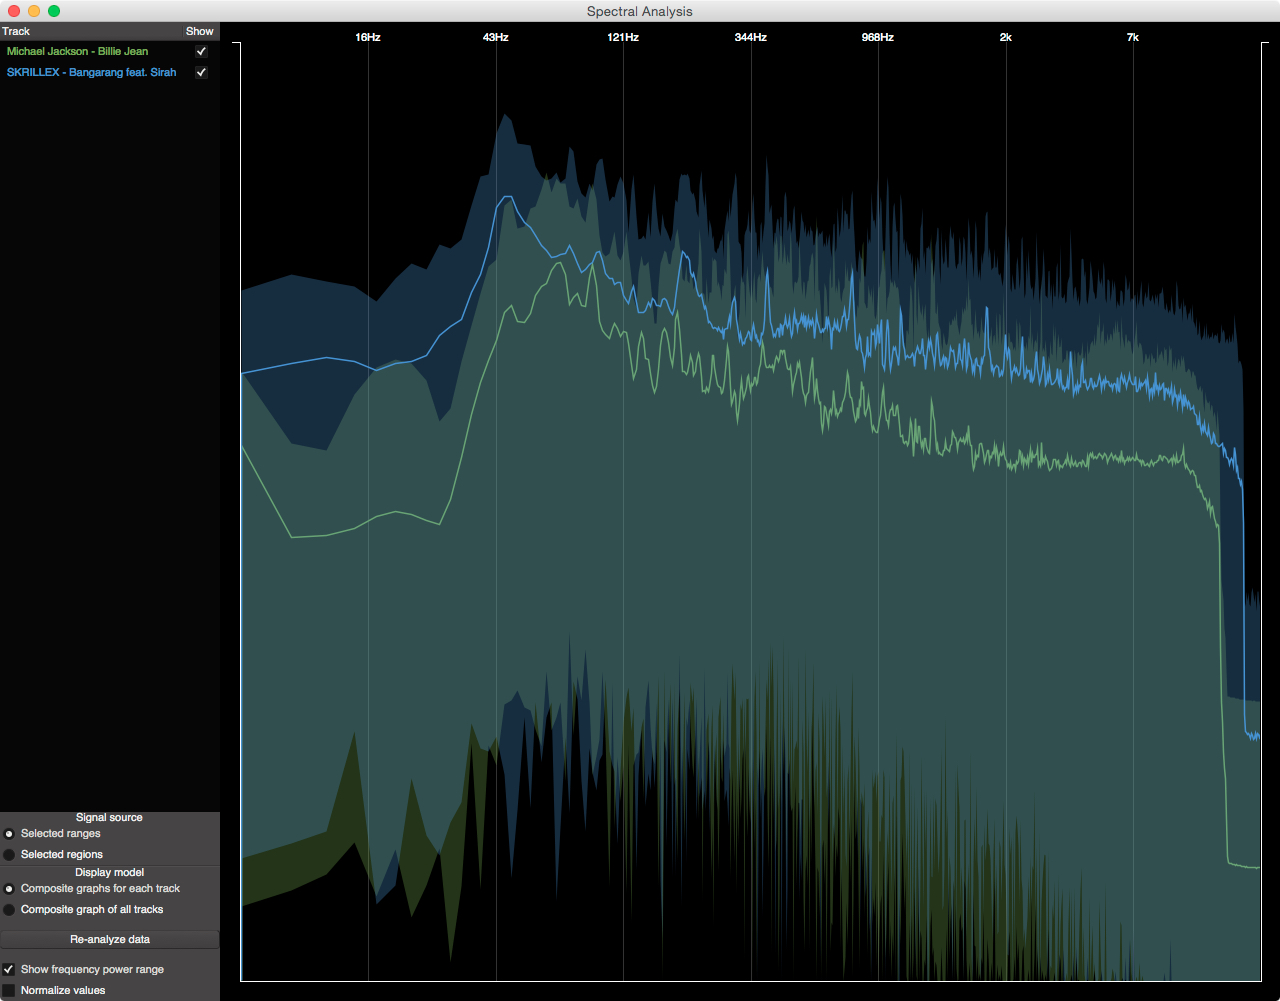Switch signal source to Selected regions

[x=9, y=854]
